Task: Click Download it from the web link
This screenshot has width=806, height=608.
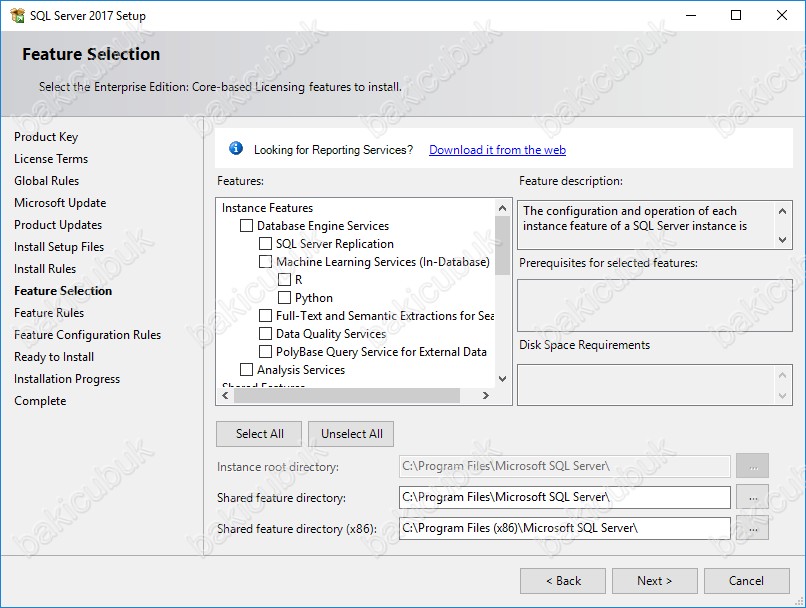Action: 498,150
